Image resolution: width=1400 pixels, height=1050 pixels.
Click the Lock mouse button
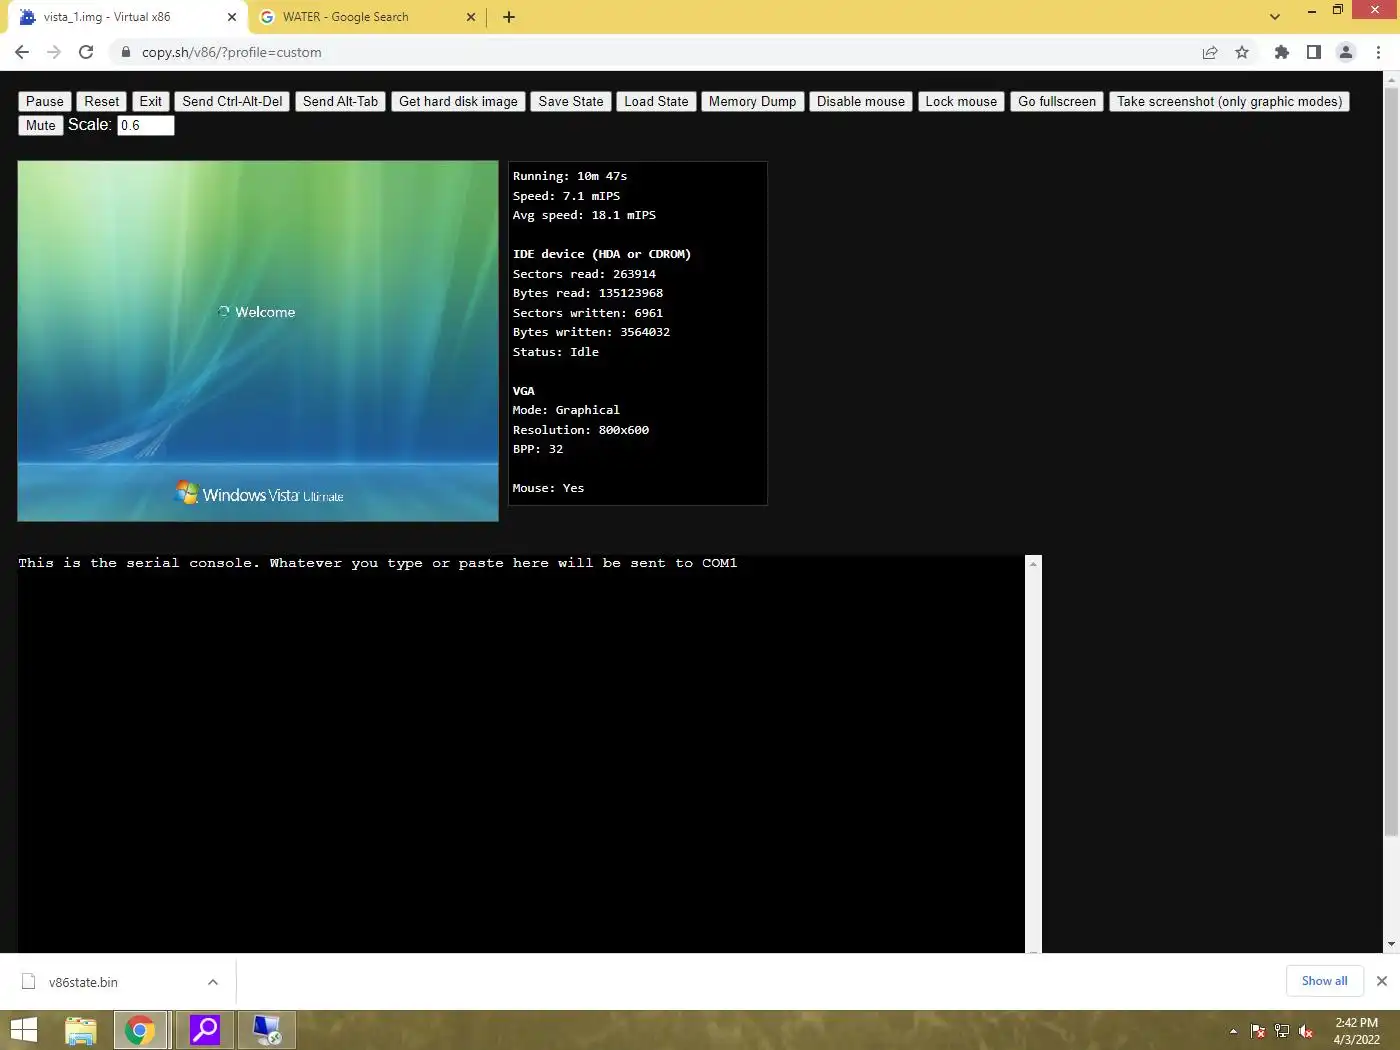coord(961,101)
